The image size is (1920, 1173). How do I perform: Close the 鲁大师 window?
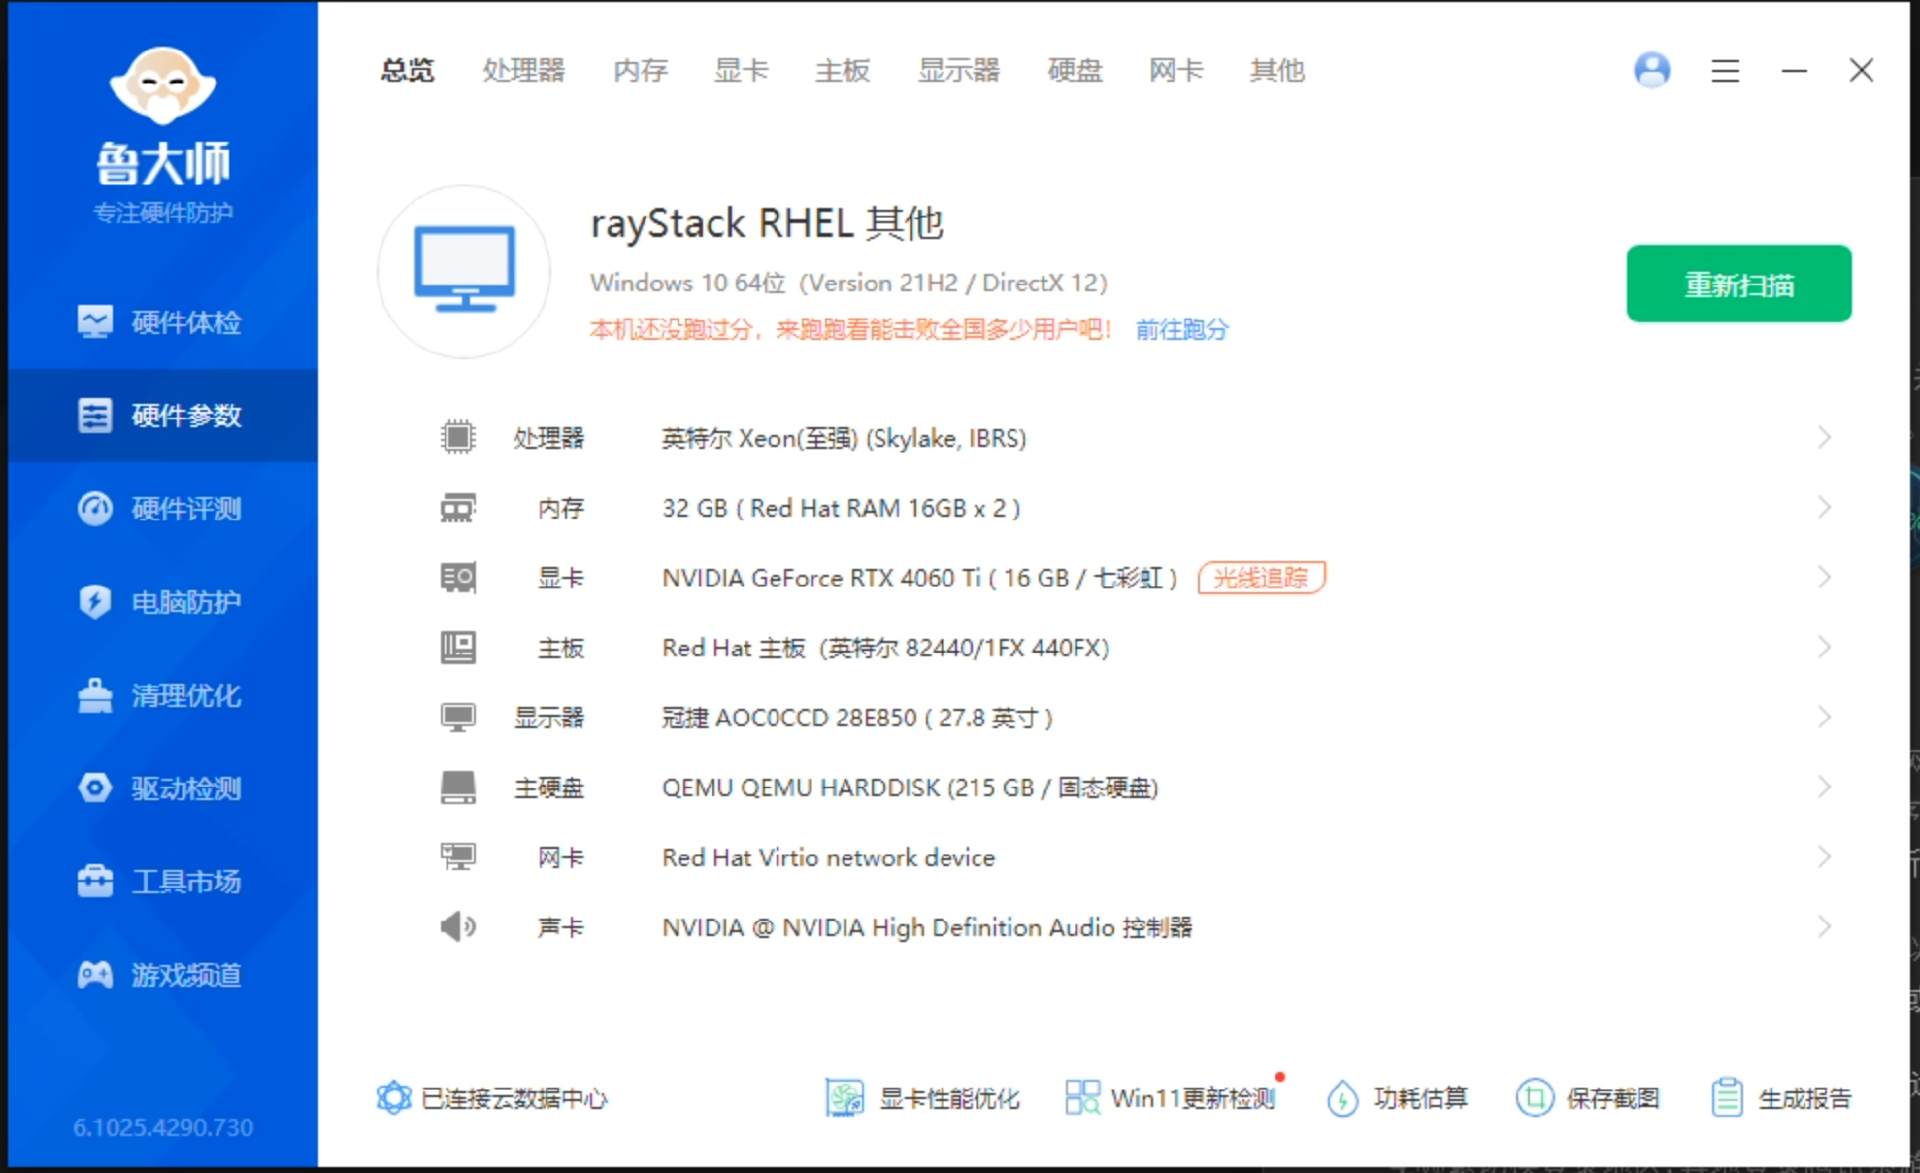(x=1861, y=70)
